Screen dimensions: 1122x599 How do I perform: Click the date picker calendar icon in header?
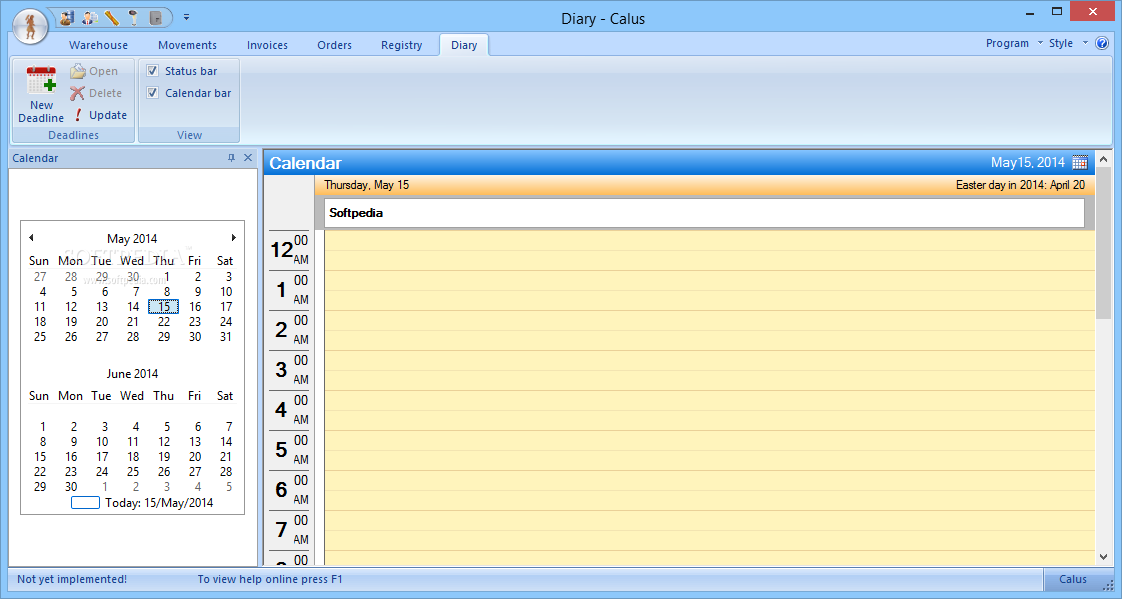[x=1080, y=162]
